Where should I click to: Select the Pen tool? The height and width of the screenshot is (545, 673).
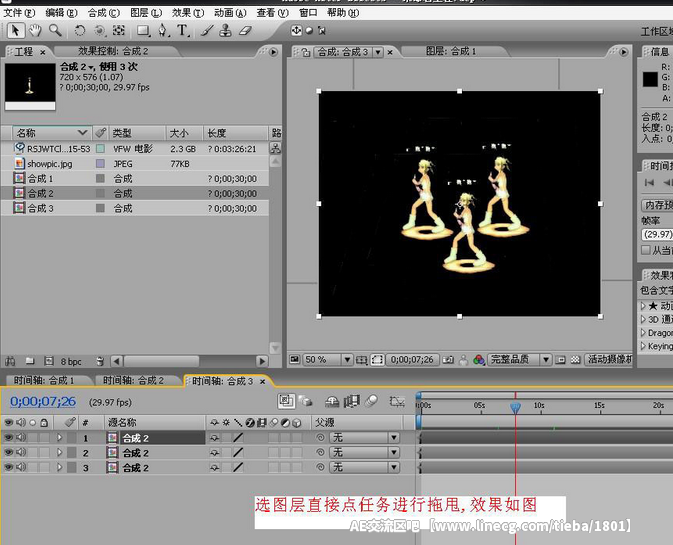[x=163, y=31]
